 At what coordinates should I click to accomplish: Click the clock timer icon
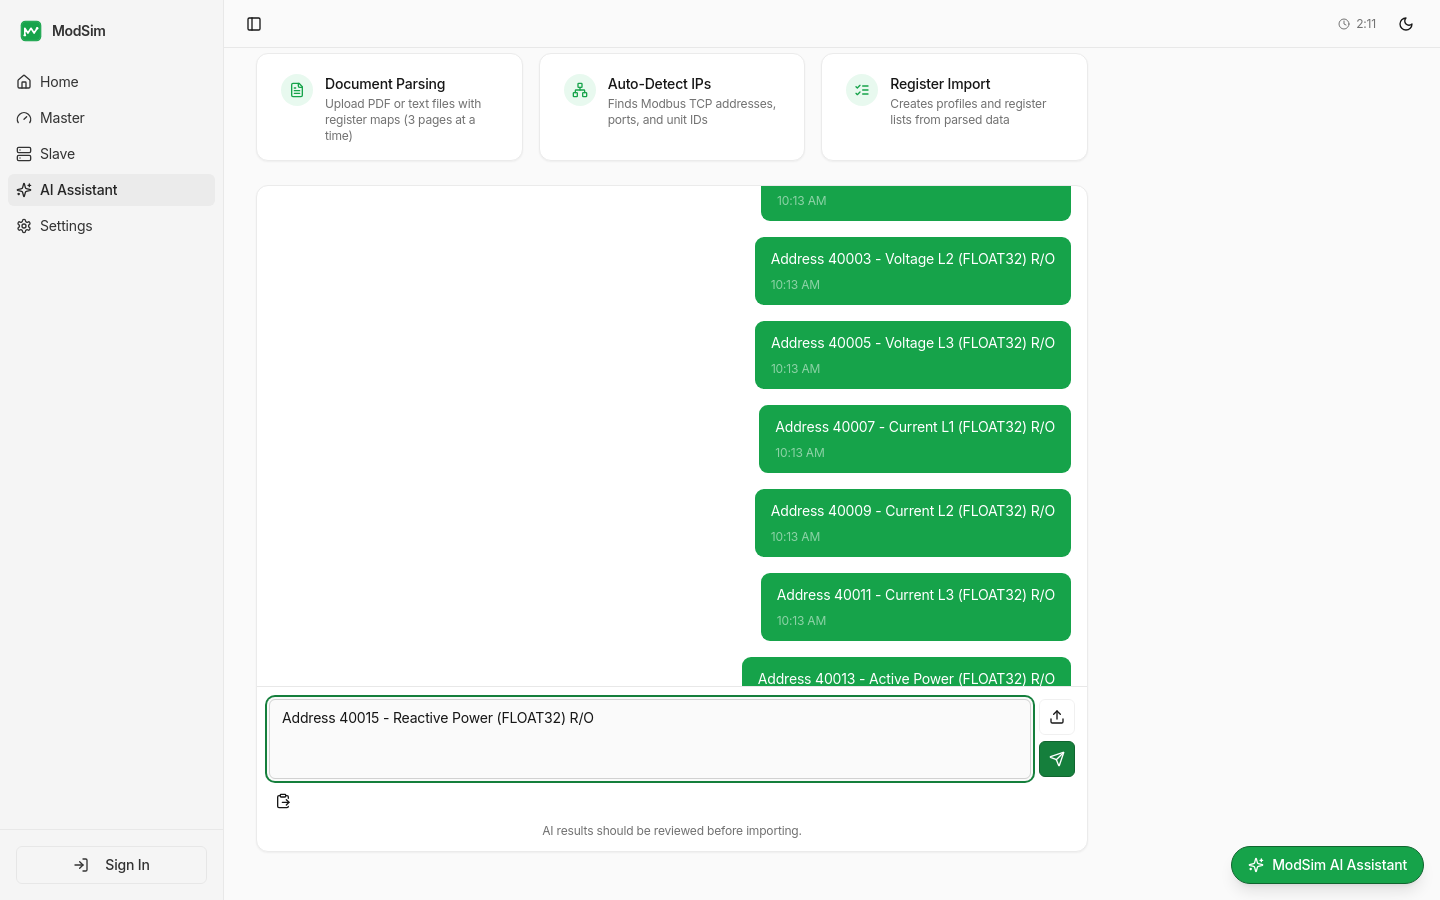click(x=1344, y=24)
